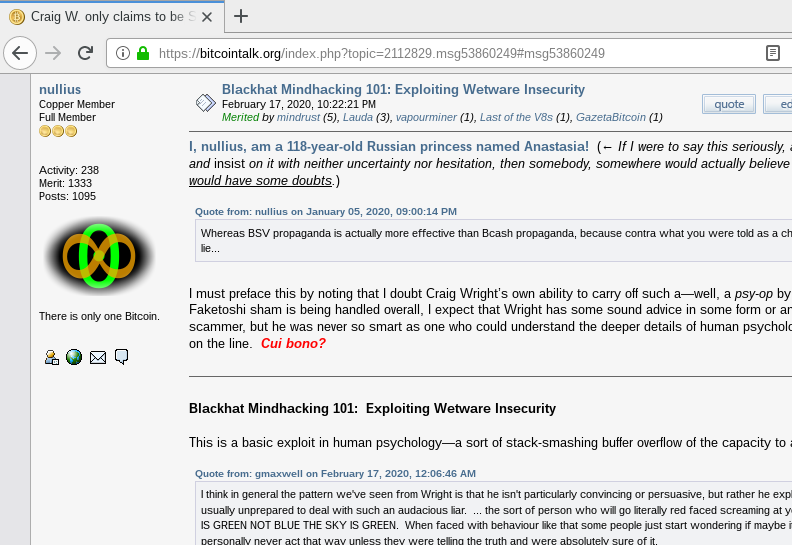The height and width of the screenshot is (545, 792).
Task: Click the quote button
Action: 729,104
